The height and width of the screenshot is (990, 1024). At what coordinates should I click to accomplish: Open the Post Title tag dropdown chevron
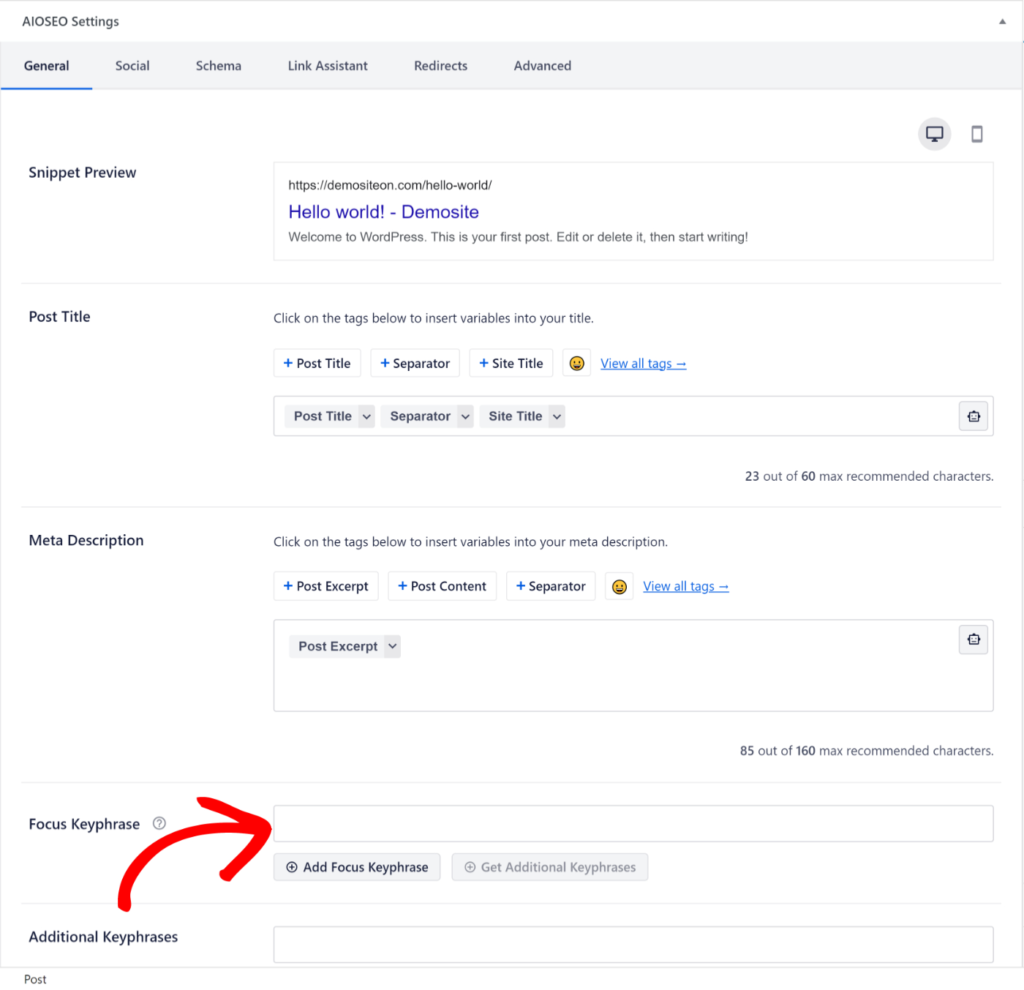366,416
